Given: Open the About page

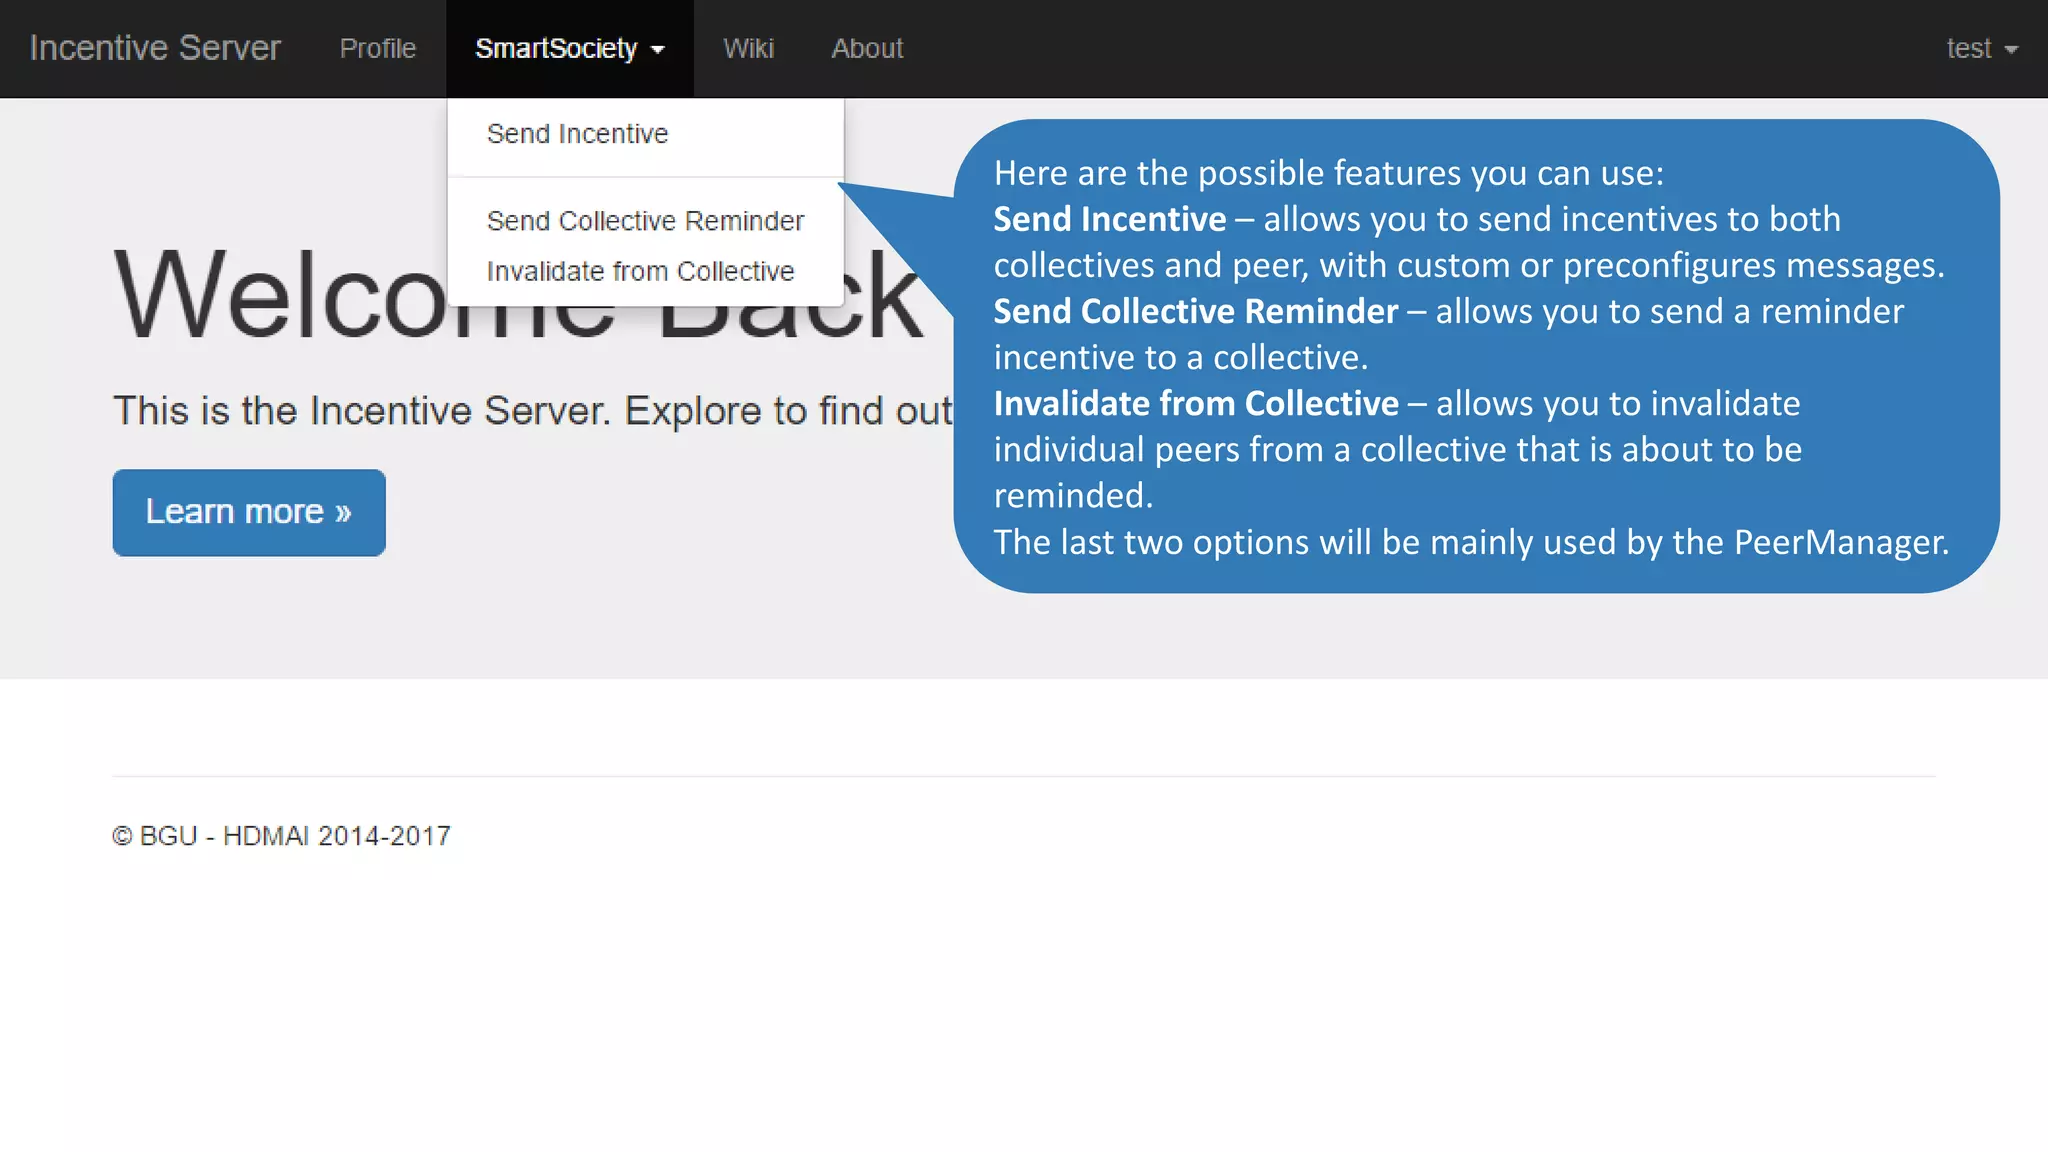Looking at the screenshot, I should coord(867,48).
